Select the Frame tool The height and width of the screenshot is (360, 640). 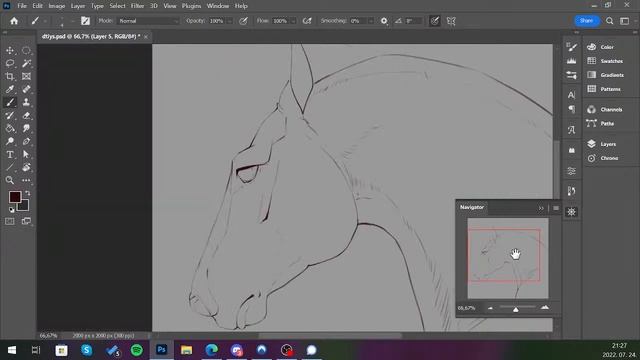26,76
